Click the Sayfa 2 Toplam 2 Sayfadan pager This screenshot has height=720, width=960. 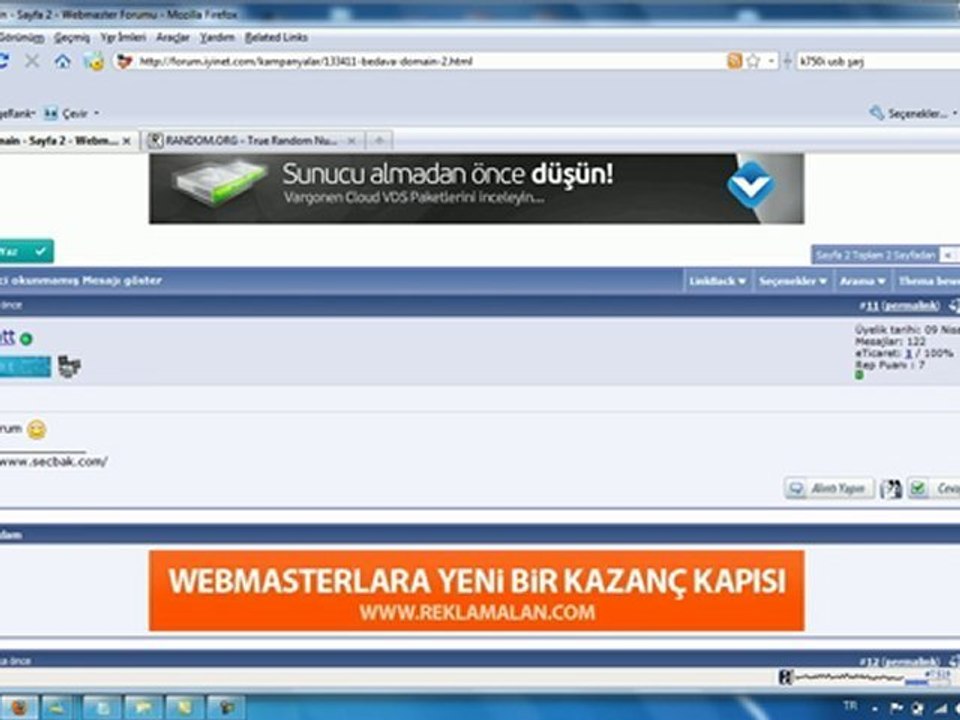[876, 255]
